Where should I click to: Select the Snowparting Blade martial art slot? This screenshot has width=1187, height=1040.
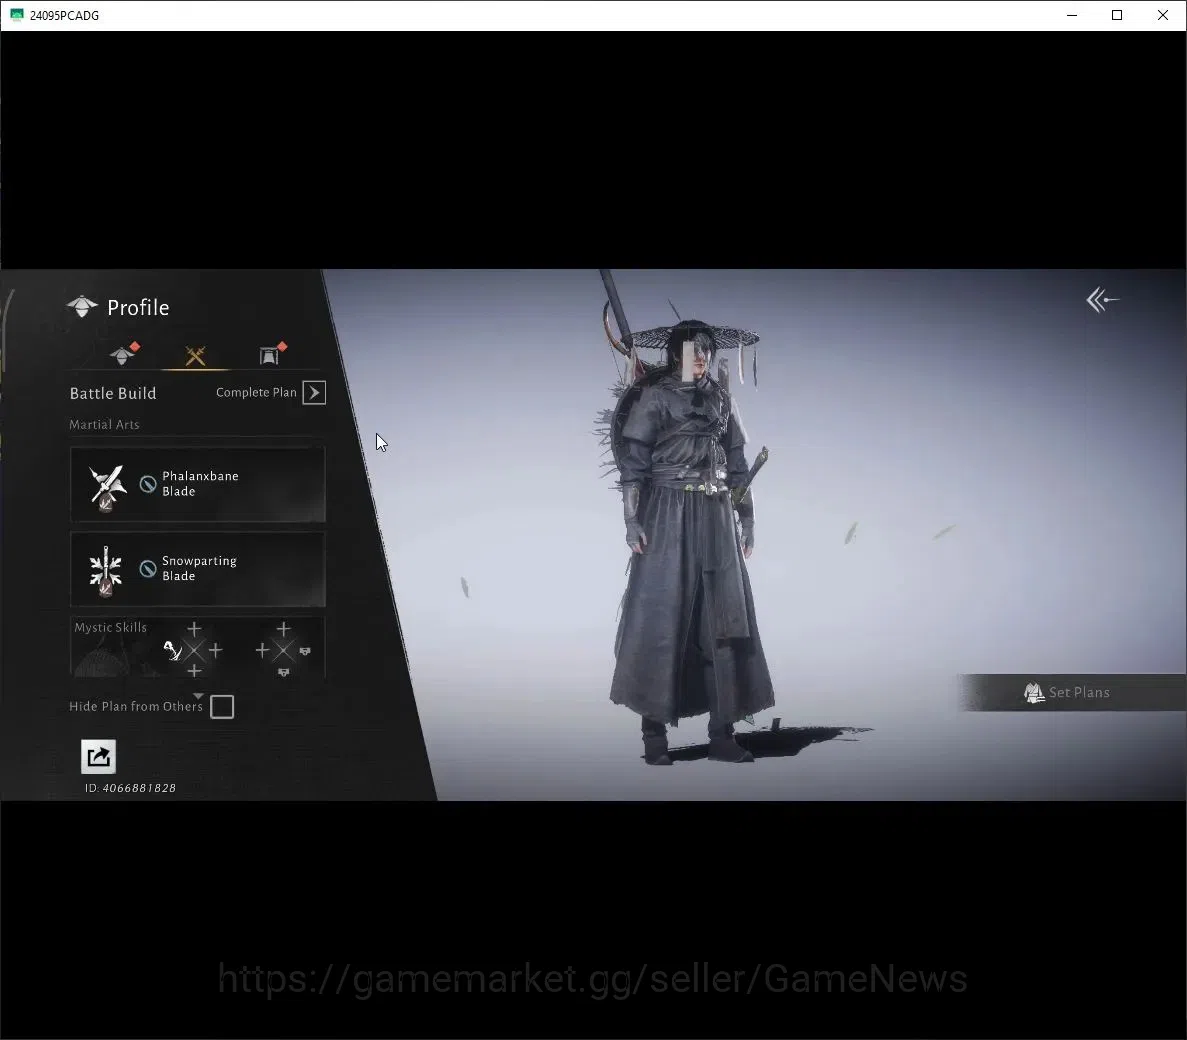(x=198, y=569)
